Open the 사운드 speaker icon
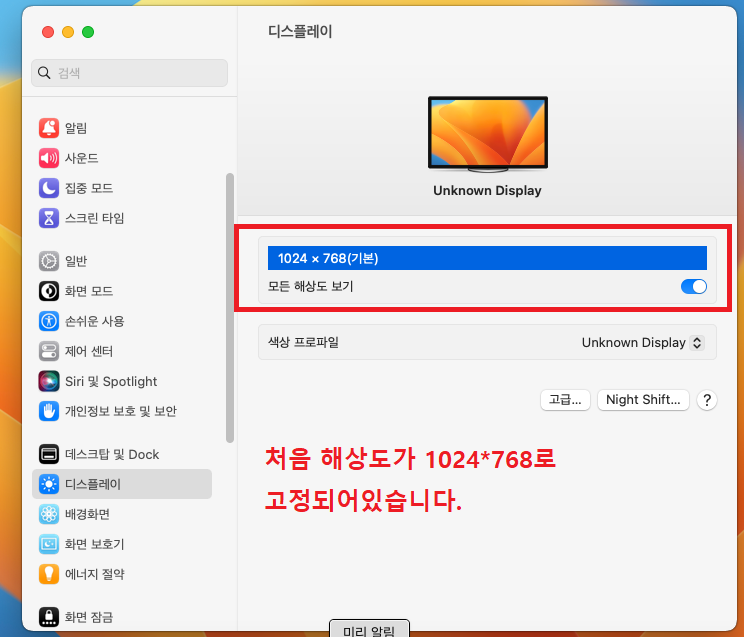This screenshot has height=637, width=744. [x=49, y=158]
